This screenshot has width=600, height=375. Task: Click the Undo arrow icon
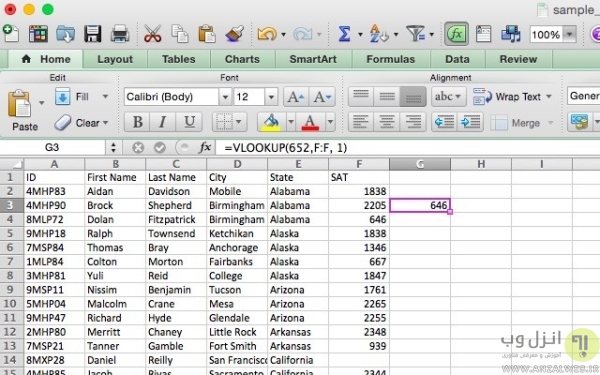pyautogui.click(x=267, y=34)
